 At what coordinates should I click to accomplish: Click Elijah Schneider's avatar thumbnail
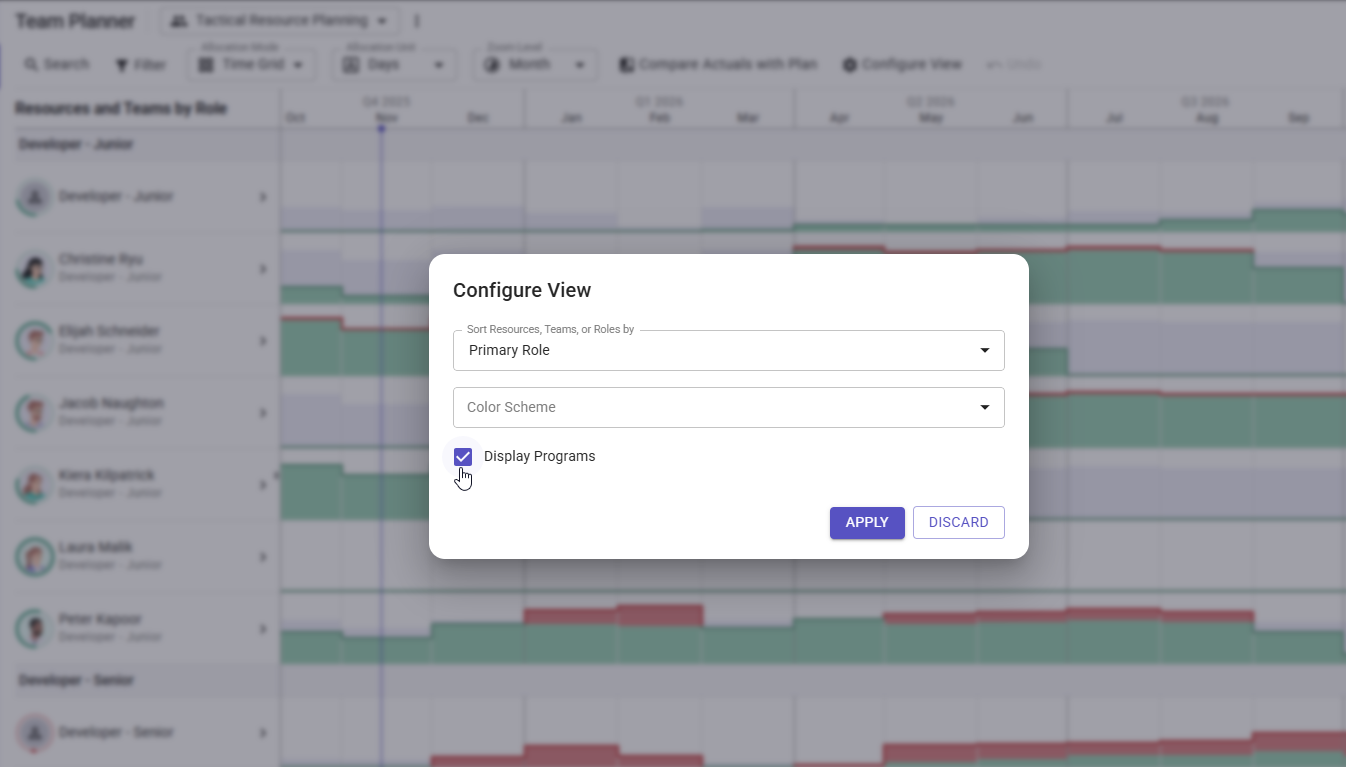(34, 342)
